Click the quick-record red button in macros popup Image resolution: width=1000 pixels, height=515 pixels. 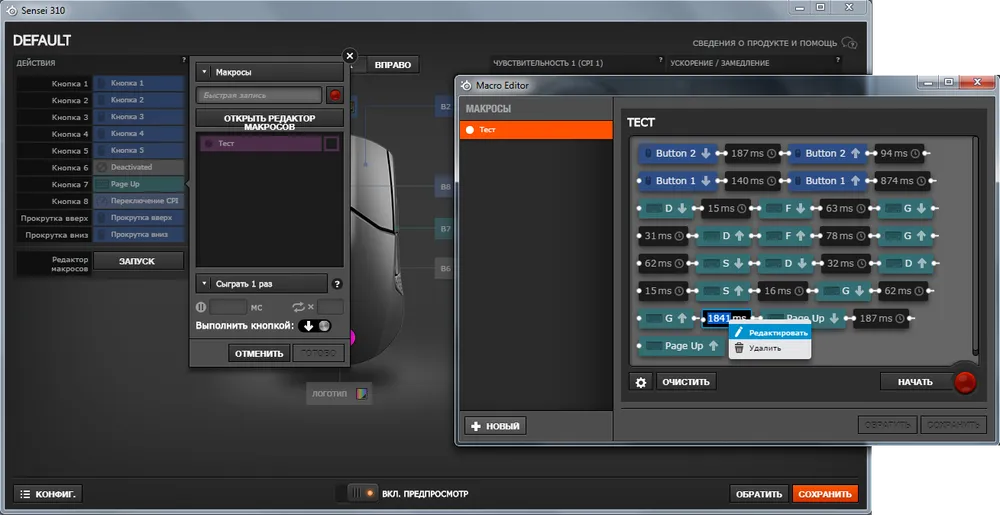pos(335,96)
